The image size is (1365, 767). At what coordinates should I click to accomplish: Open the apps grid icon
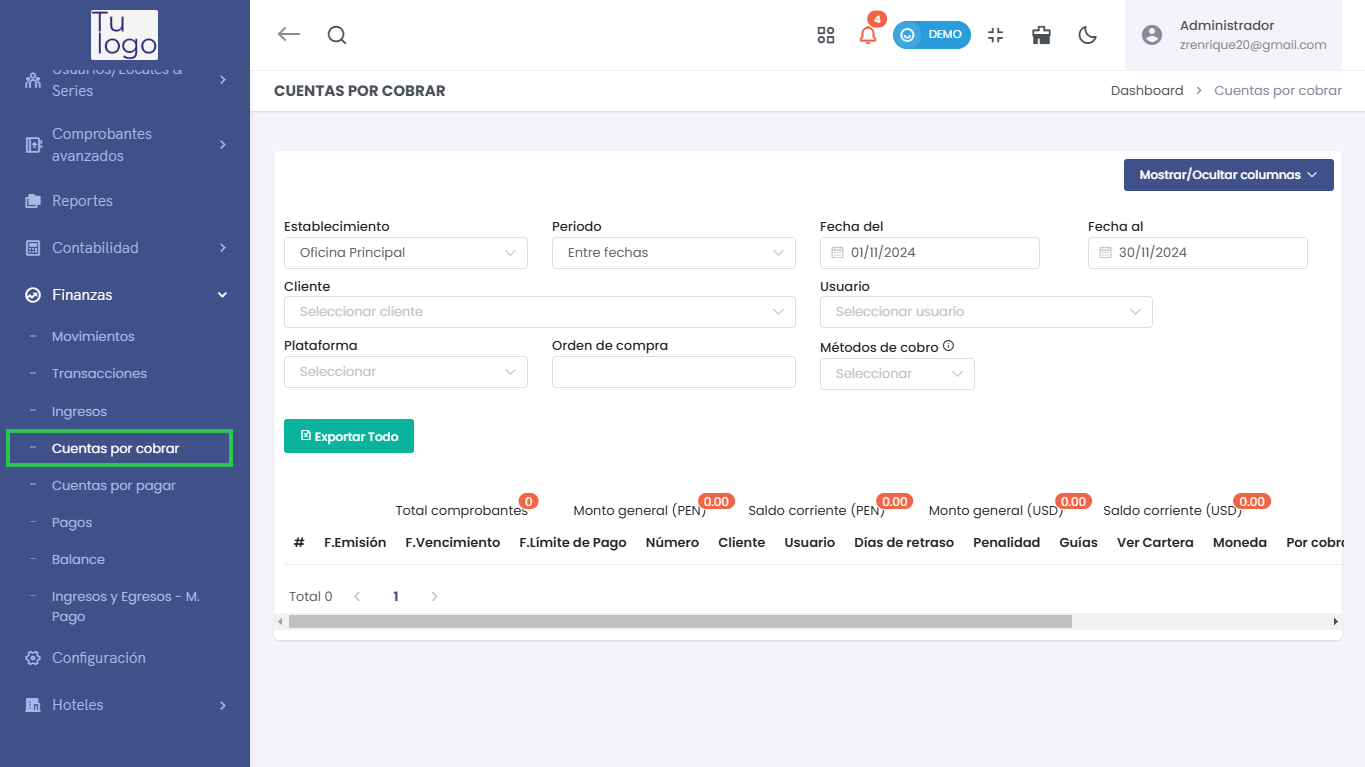(825, 35)
